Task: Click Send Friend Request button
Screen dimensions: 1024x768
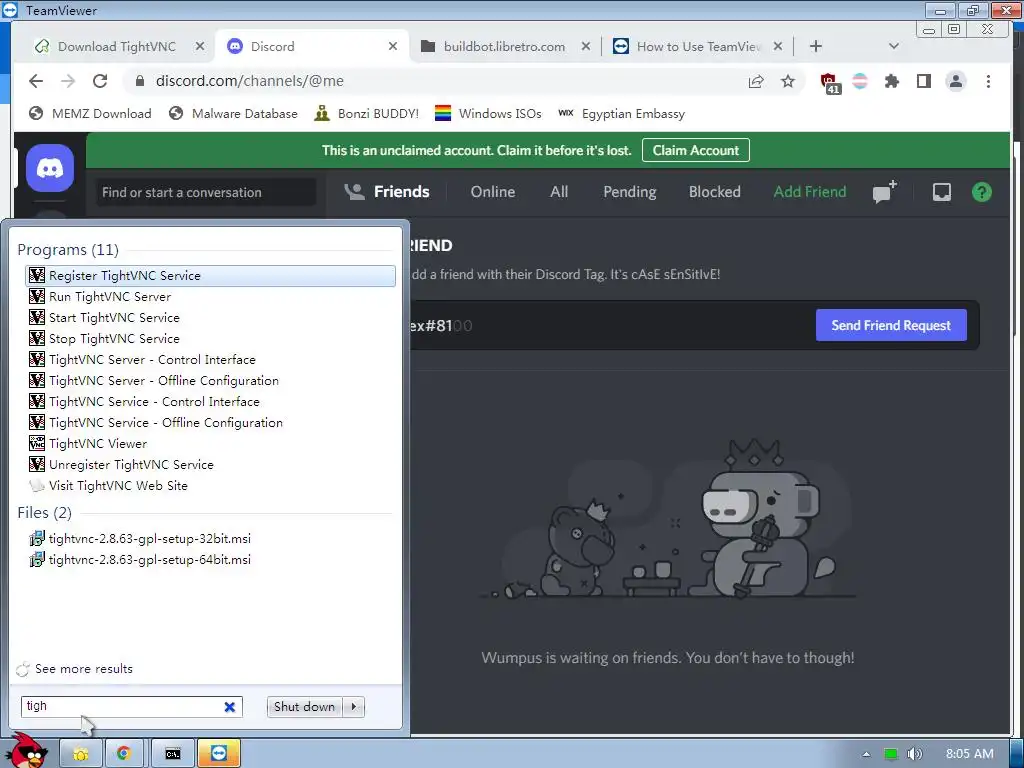Action: click(x=891, y=325)
